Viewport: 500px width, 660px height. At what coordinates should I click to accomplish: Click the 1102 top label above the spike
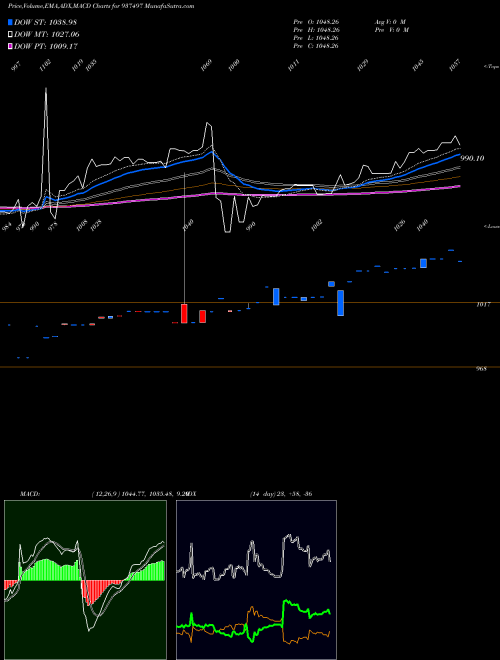[45, 65]
